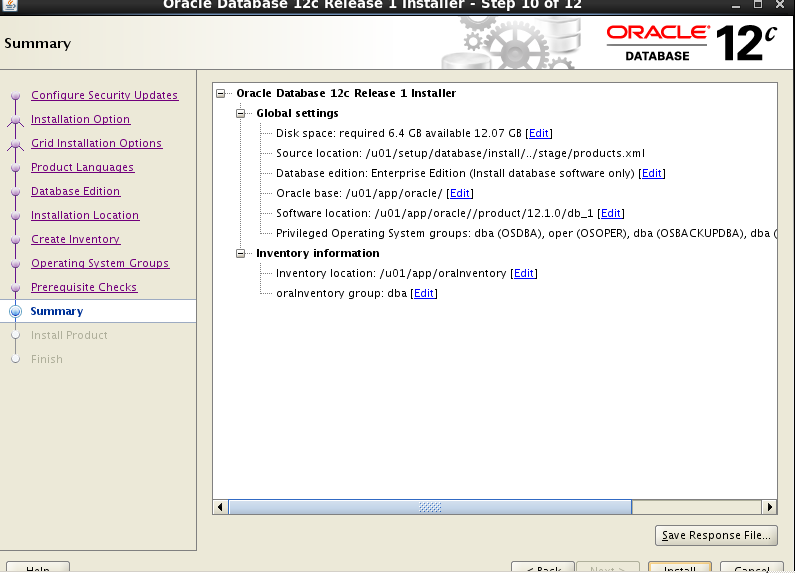Click the horizontal scrollbar thumb
Image resolution: width=795 pixels, height=573 pixels.
(430, 507)
